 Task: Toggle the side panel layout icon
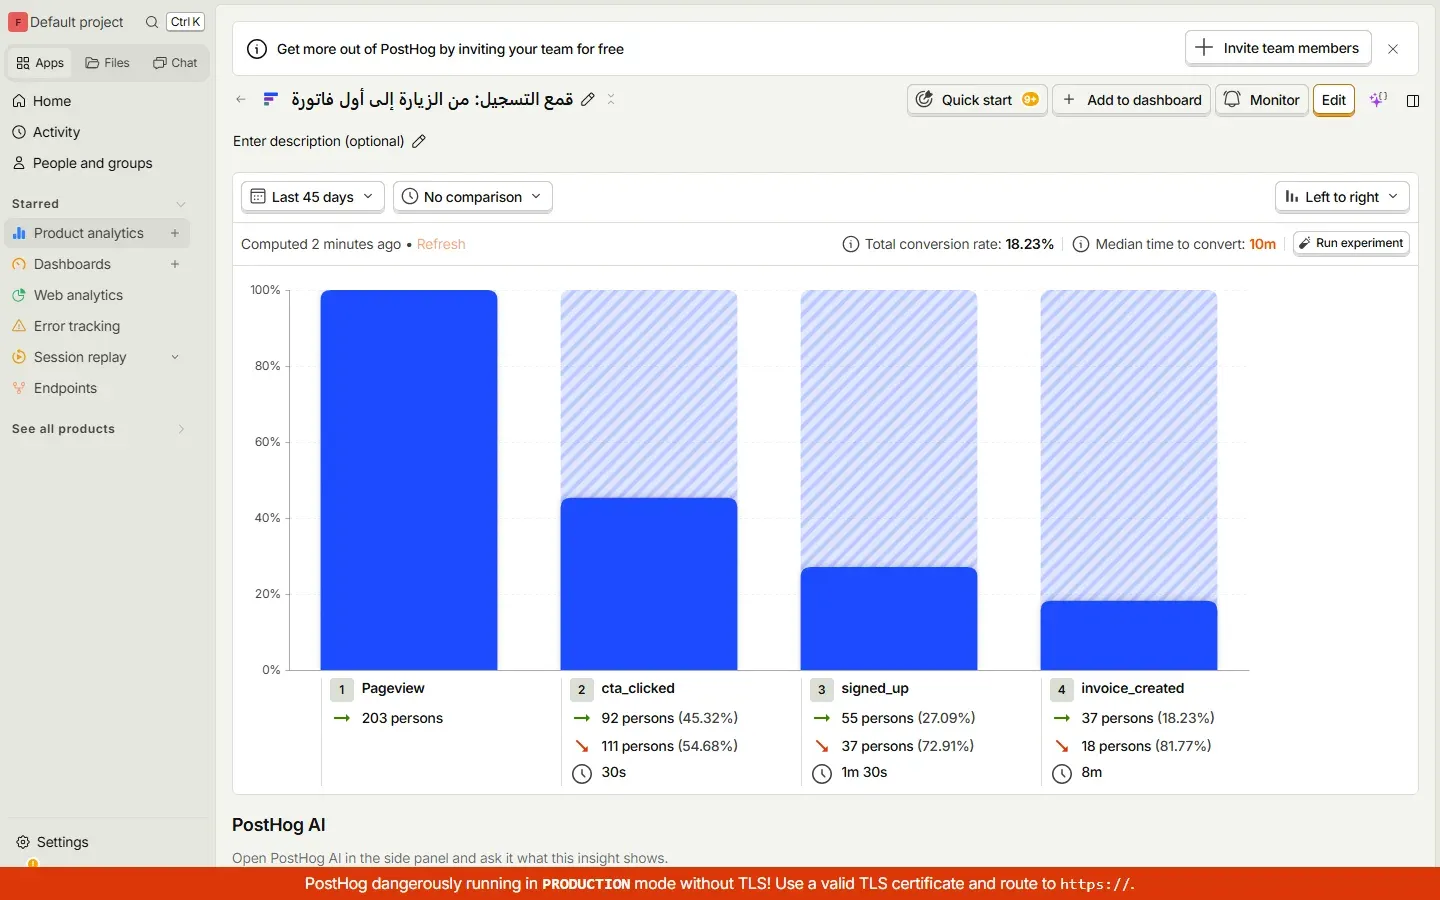(x=1413, y=100)
